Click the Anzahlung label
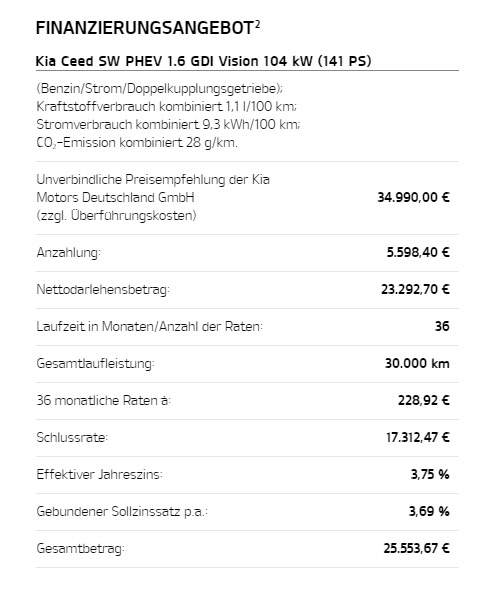 69,253
